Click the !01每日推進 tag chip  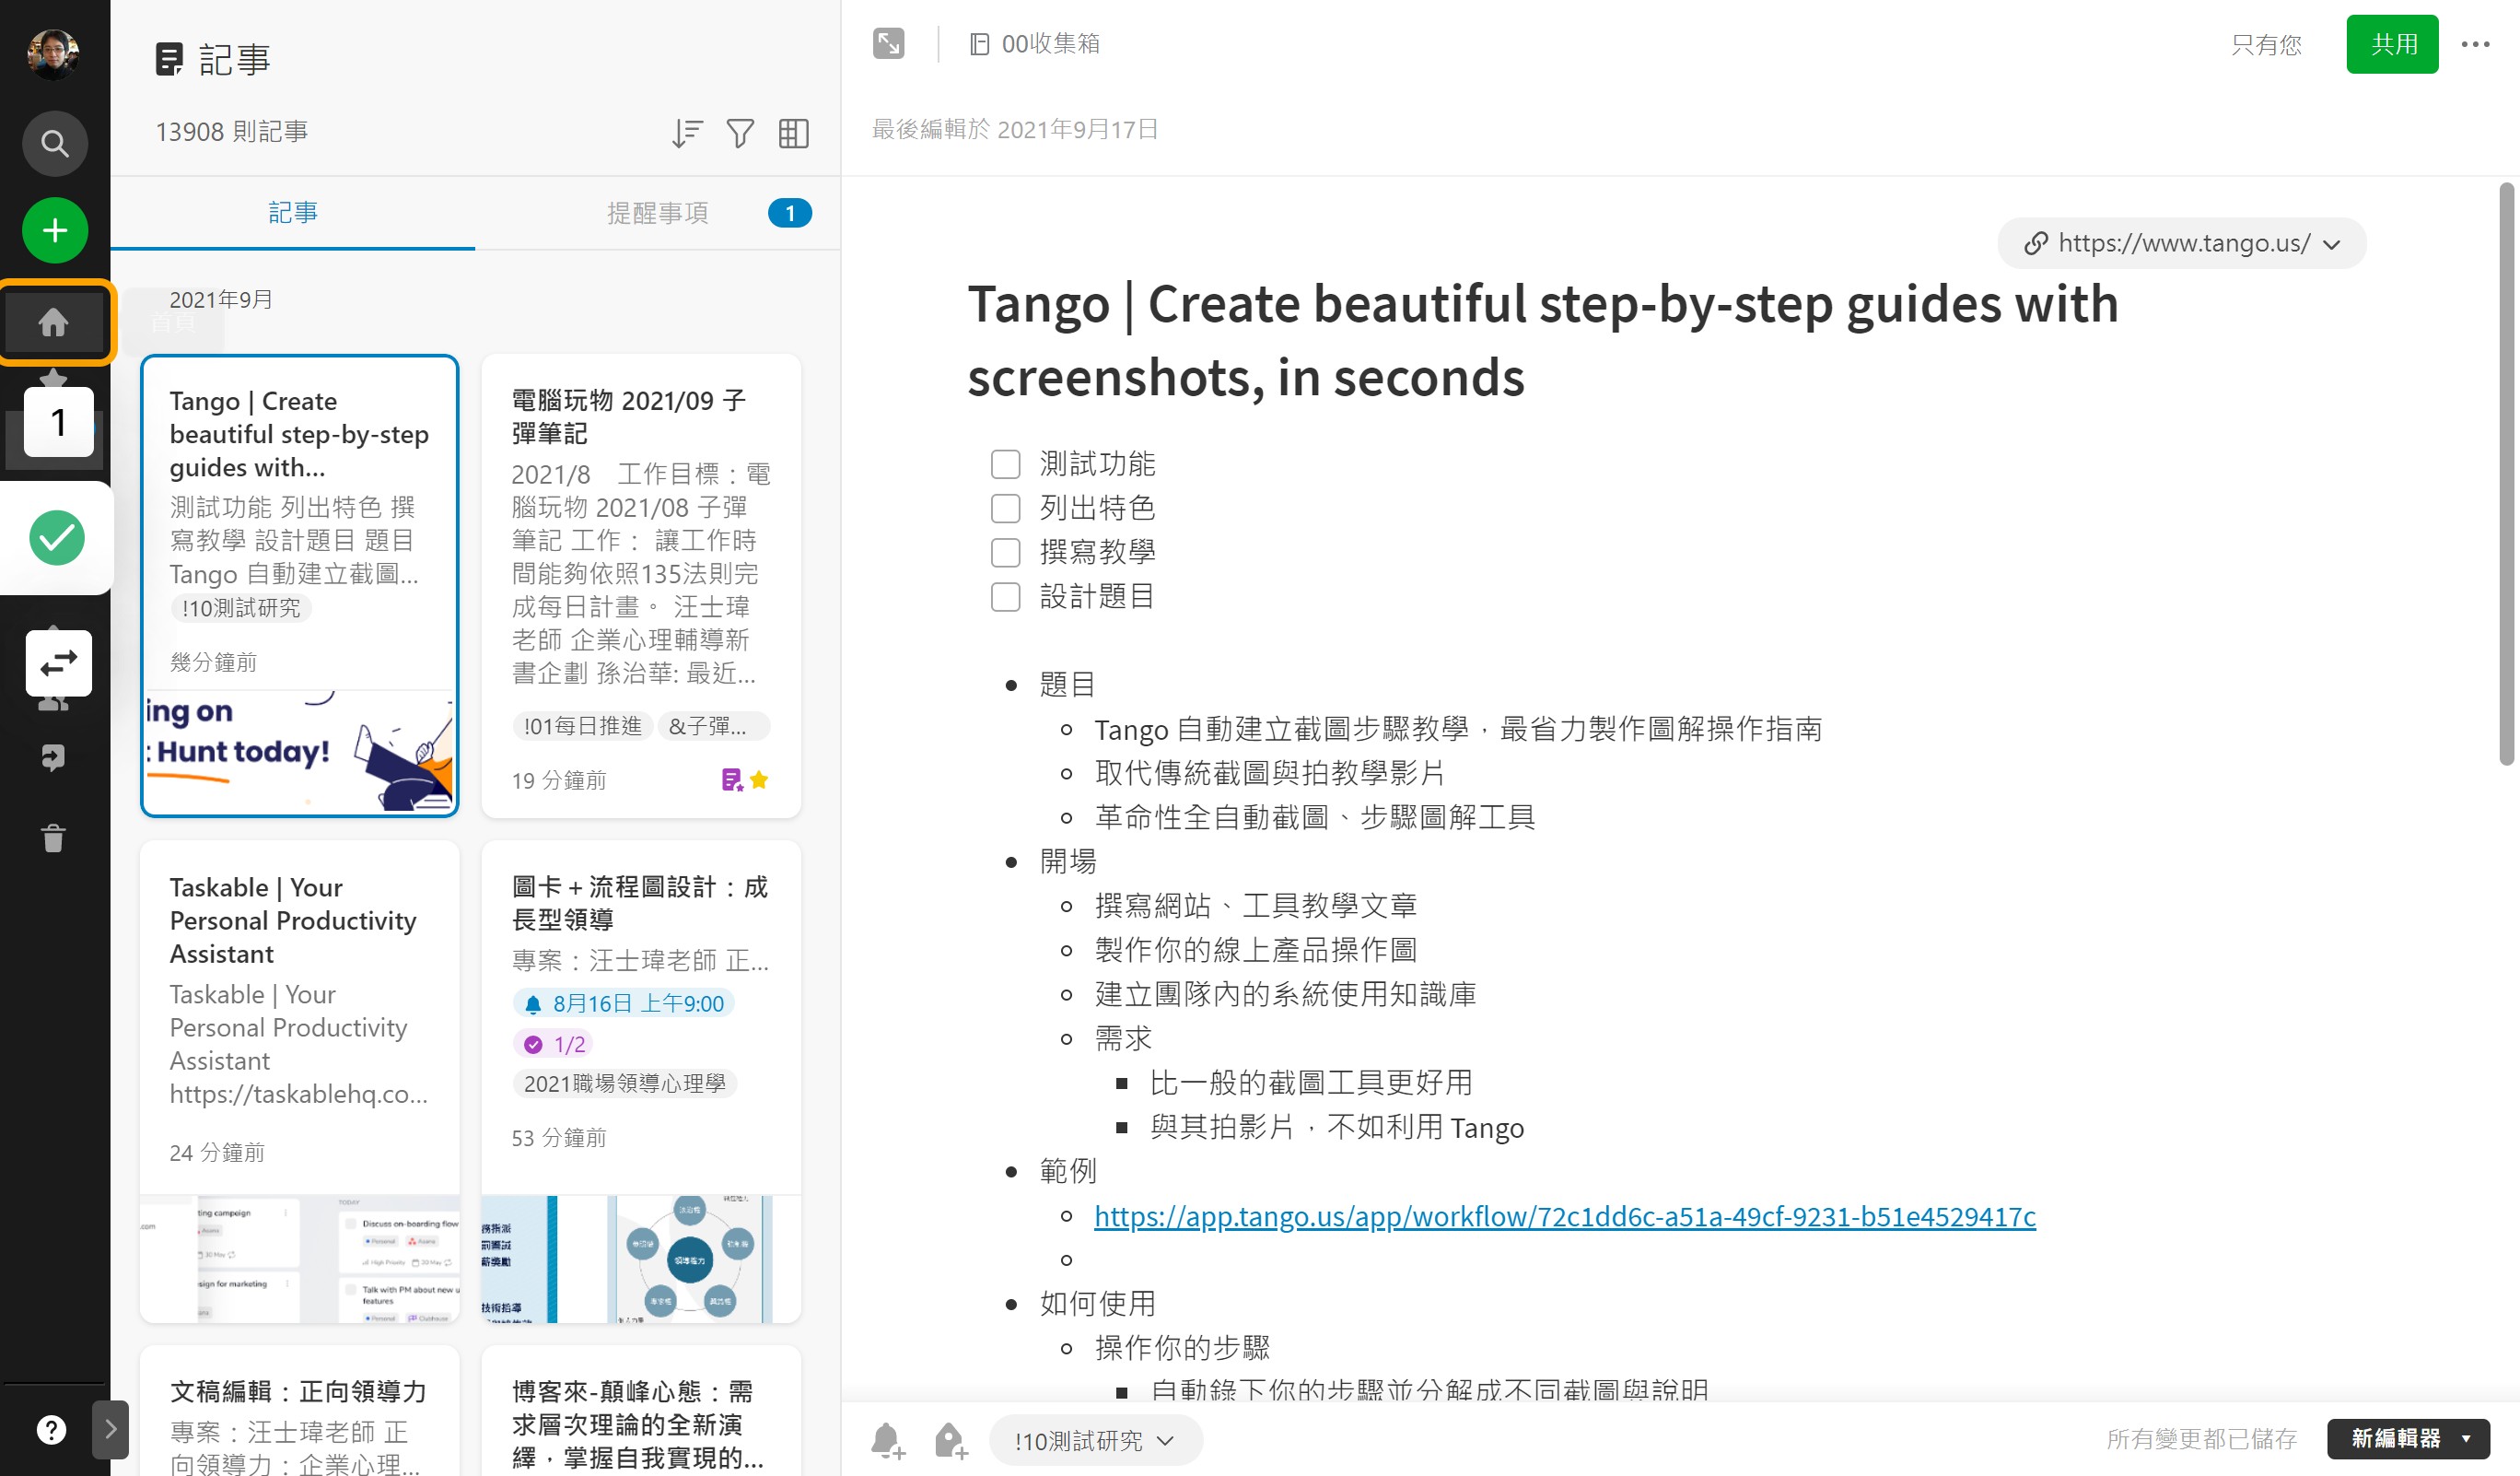tap(583, 726)
